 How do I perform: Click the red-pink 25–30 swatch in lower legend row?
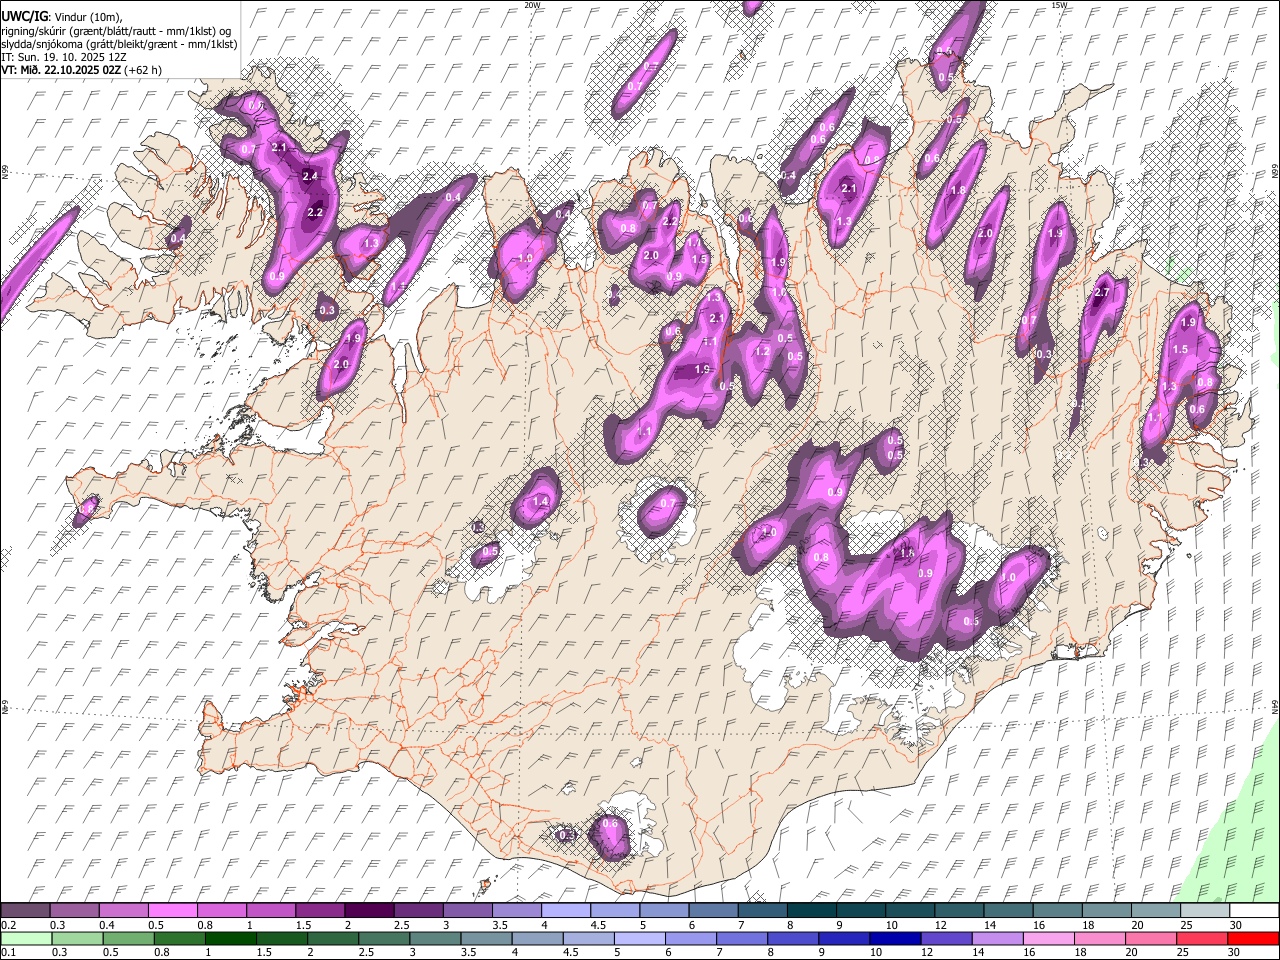pyautogui.click(x=1201, y=939)
